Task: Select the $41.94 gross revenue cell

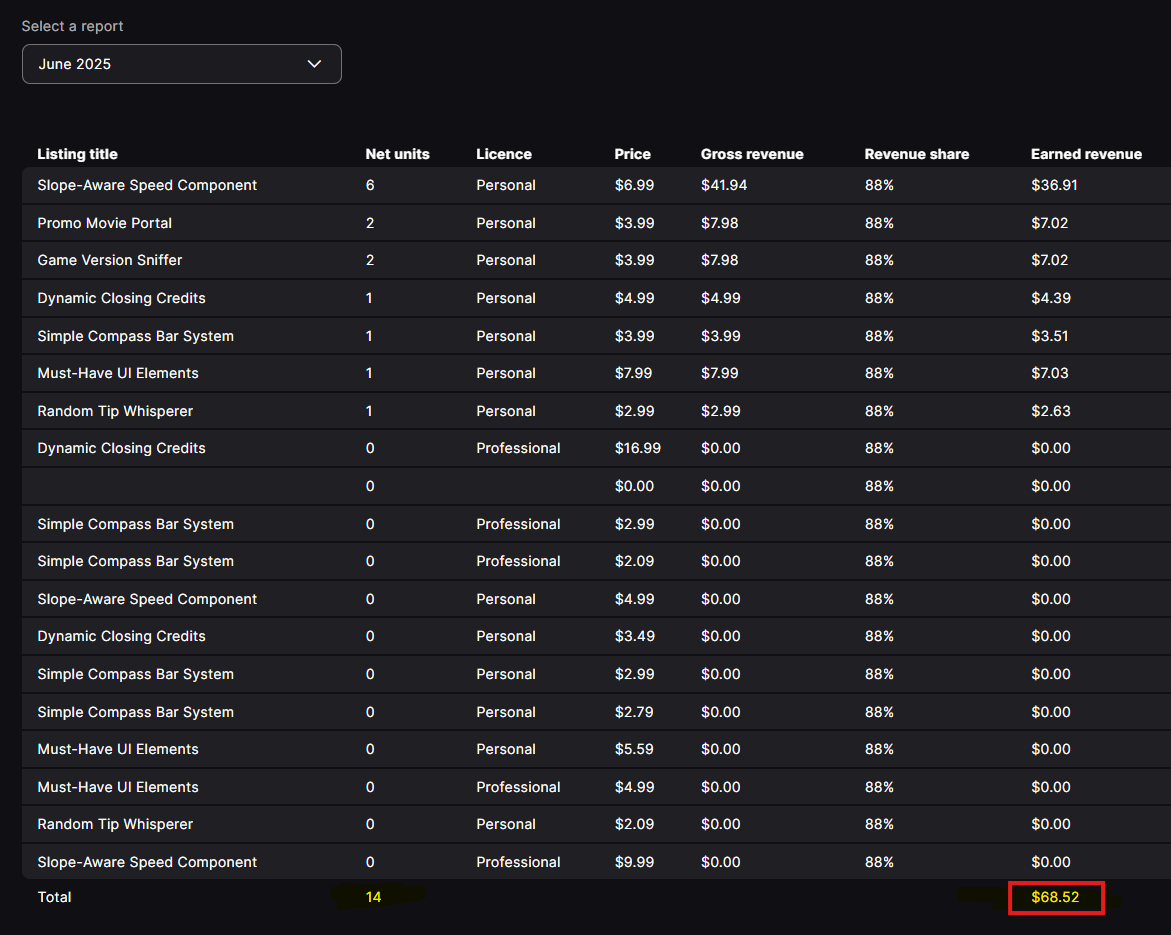Action: pyautogui.click(x=723, y=185)
